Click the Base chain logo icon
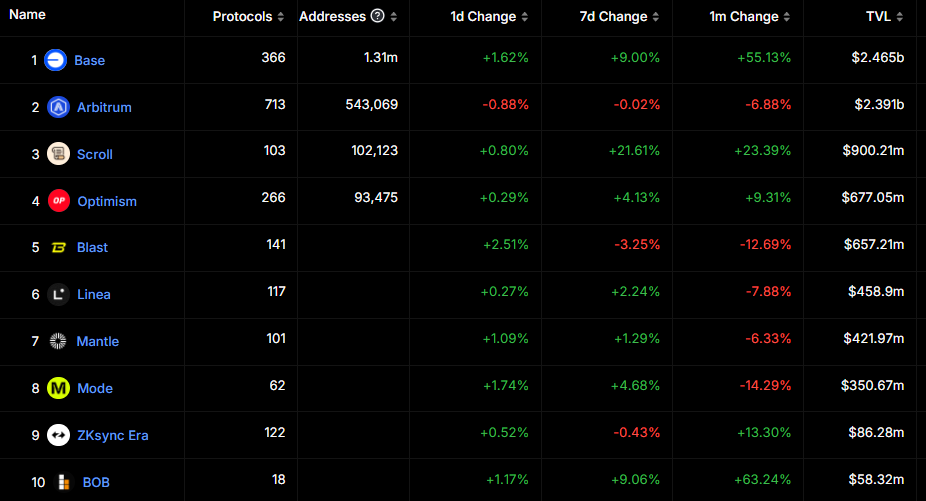 [x=56, y=60]
